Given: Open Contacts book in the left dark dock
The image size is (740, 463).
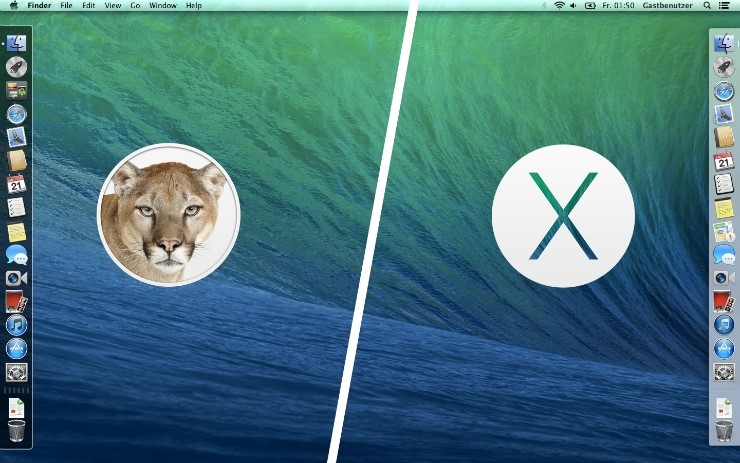Looking at the screenshot, I should pyautogui.click(x=17, y=161).
